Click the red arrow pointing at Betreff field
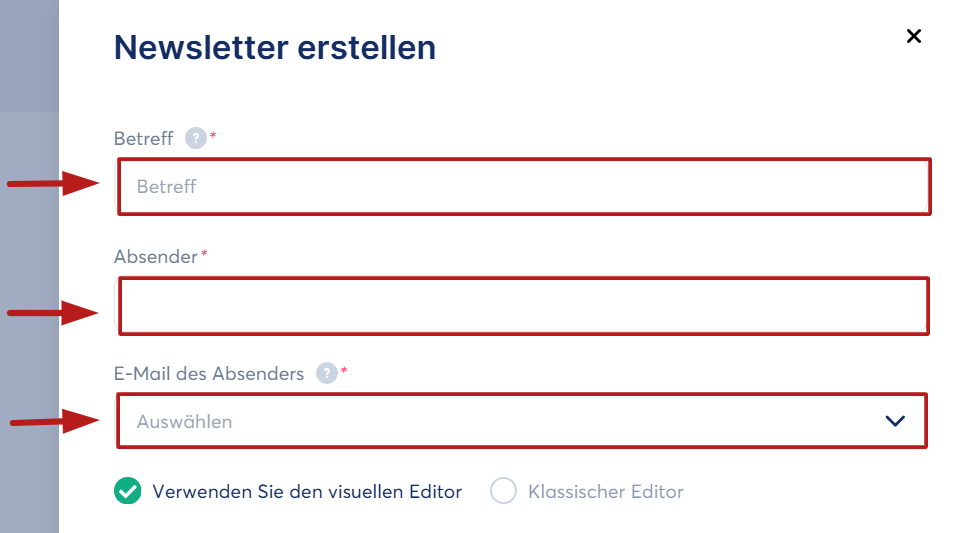 point(53,183)
